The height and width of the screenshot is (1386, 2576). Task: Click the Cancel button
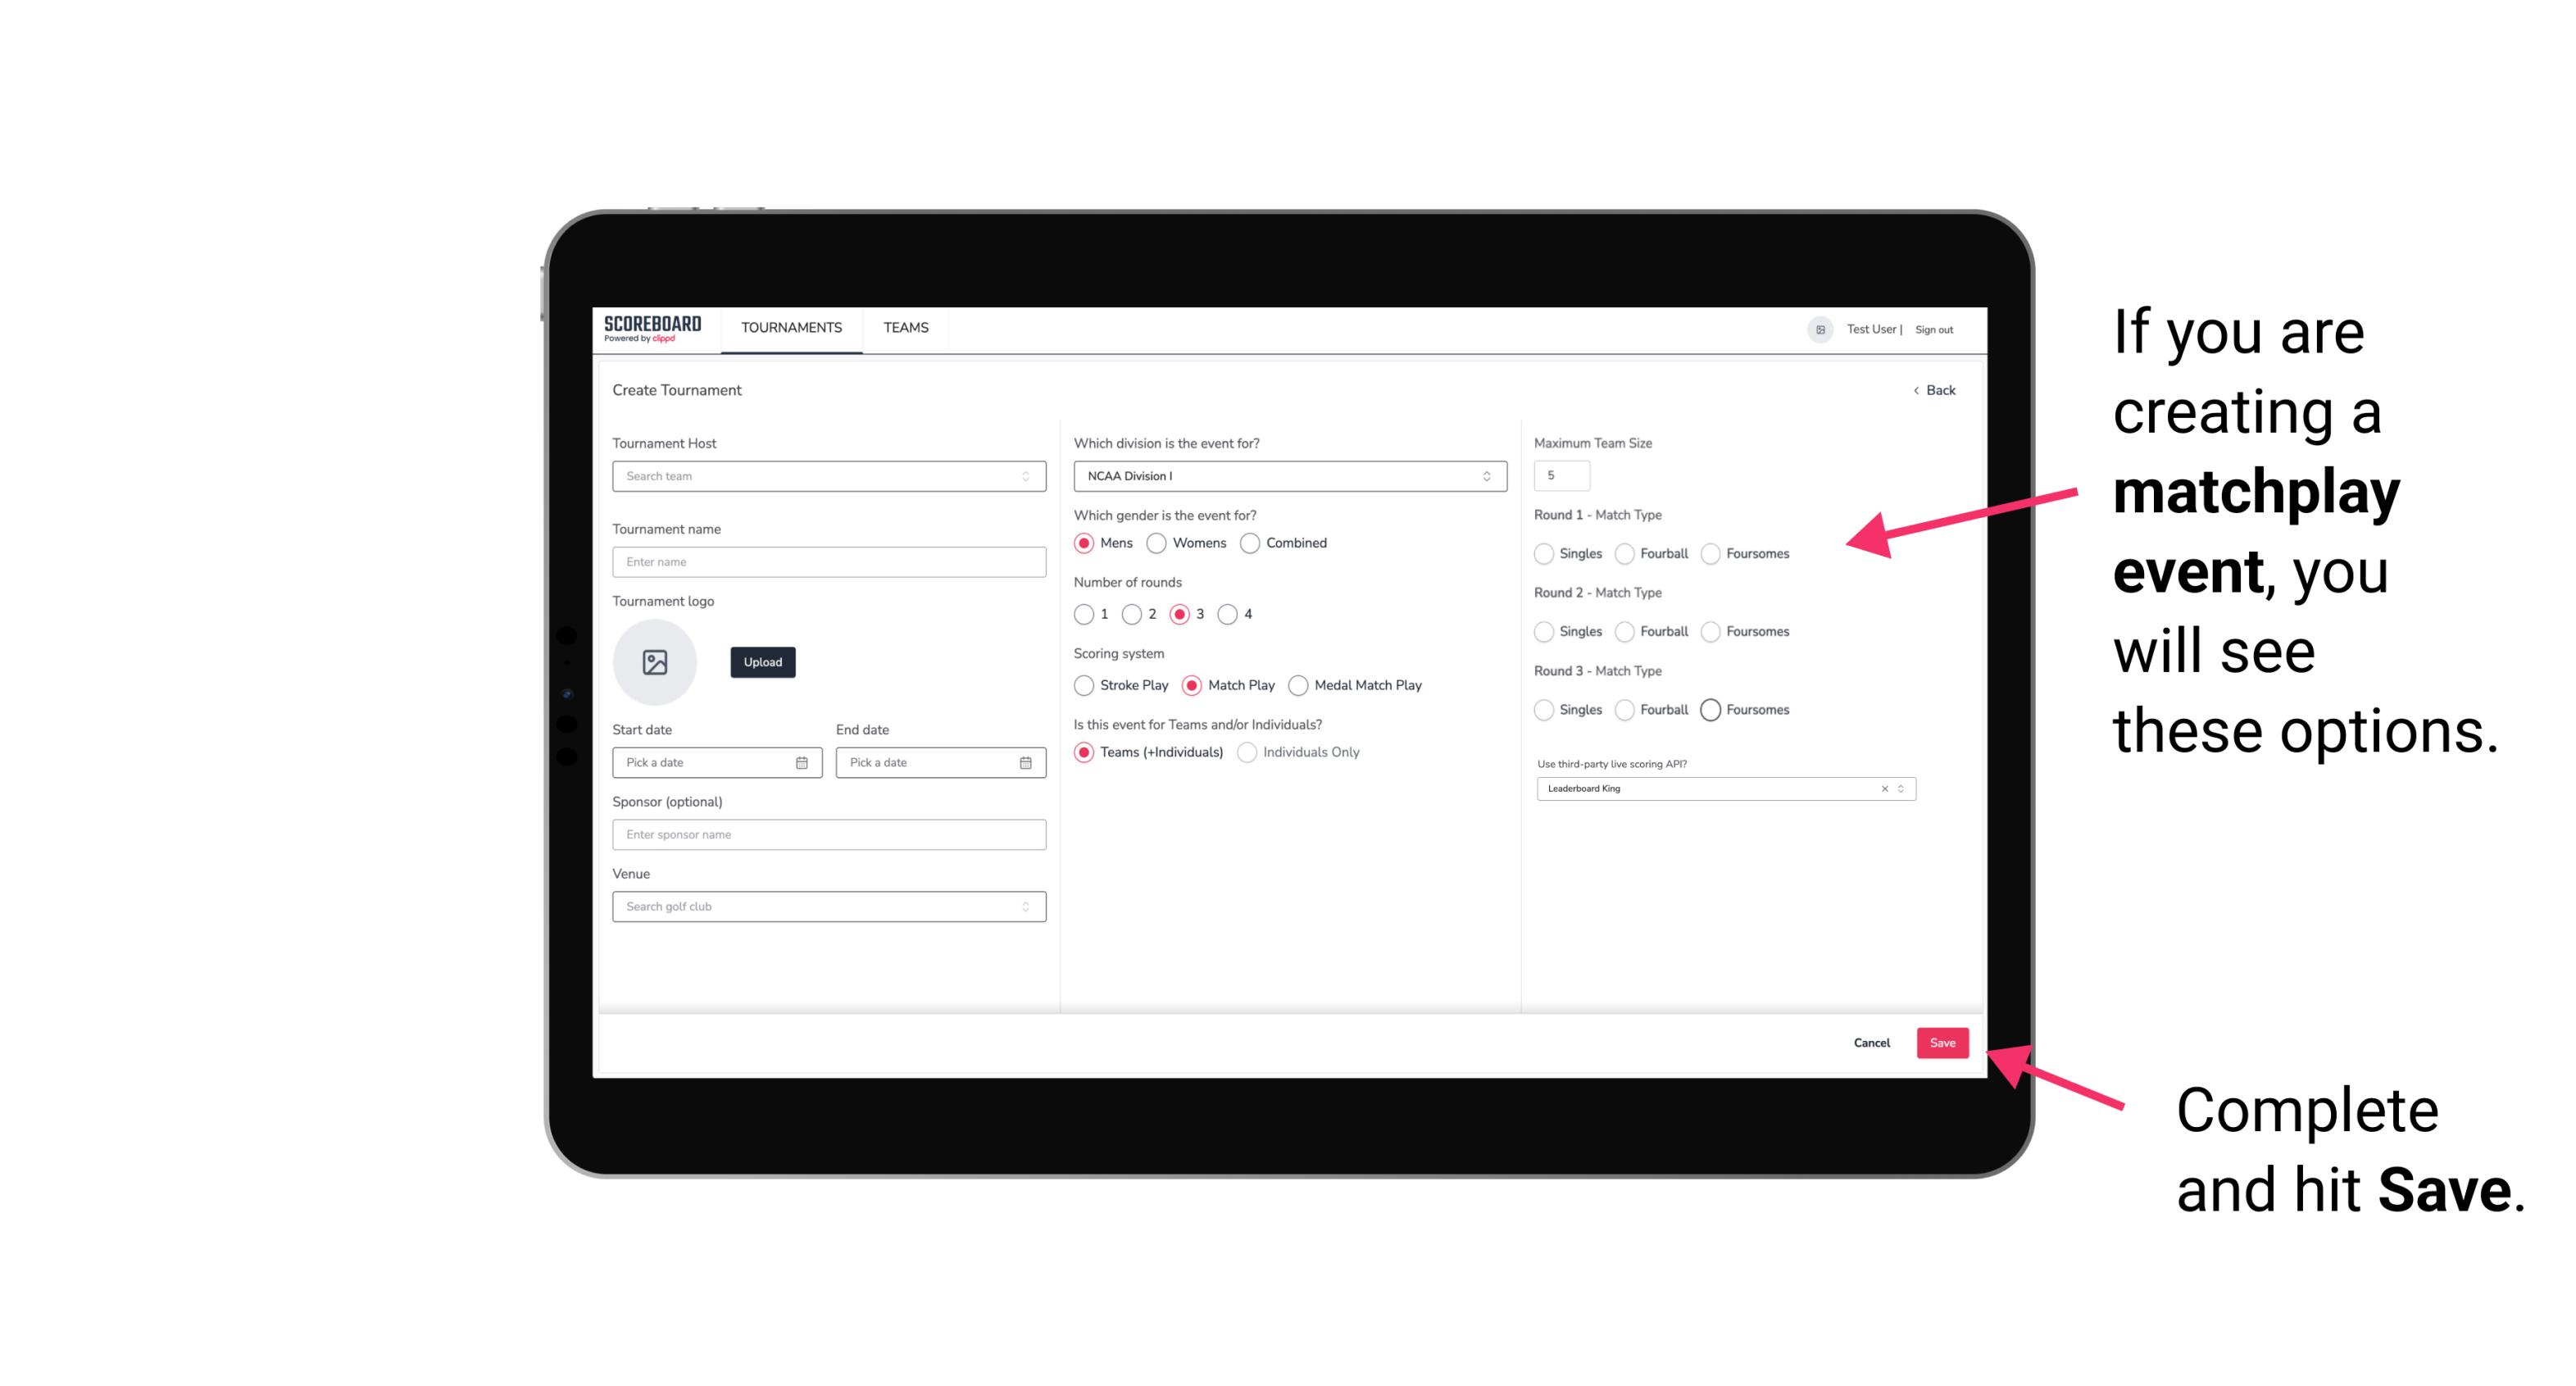click(x=1871, y=1044)
